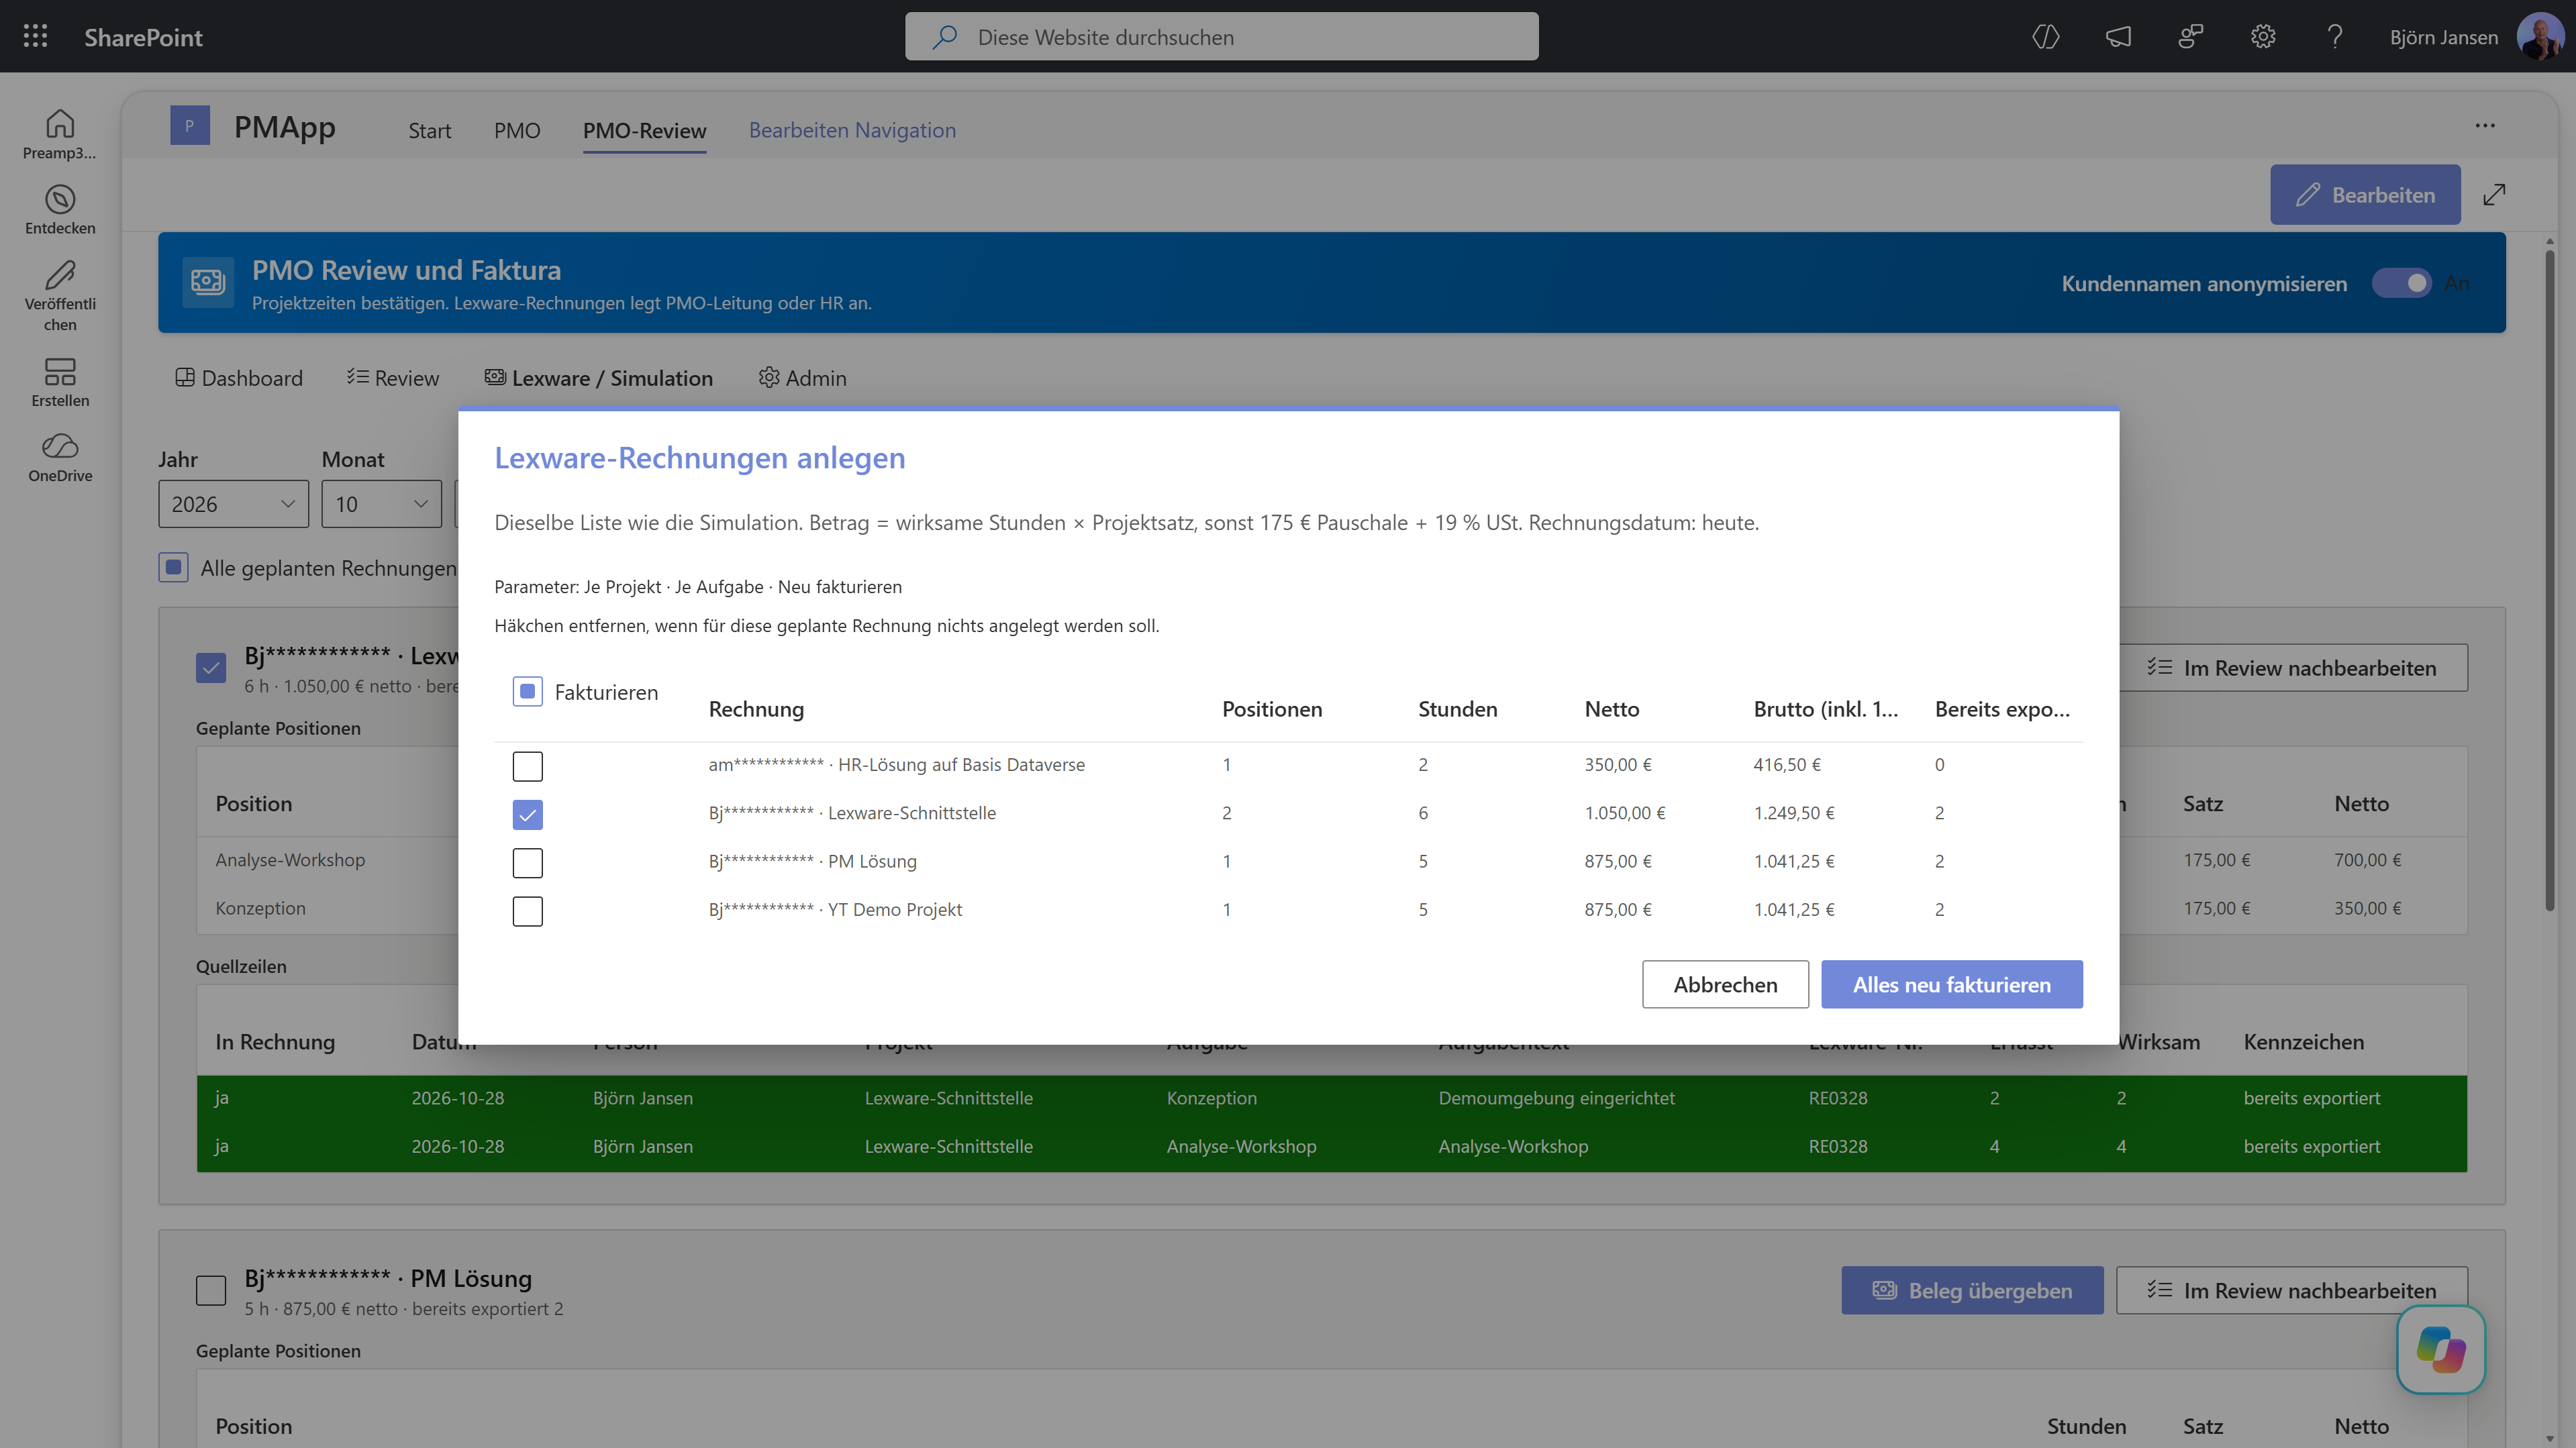Image resolution: width=2576 pixels, height=1448 pixels.
Task: Sort by the Netto column header in dialog
Action: 1612,709
